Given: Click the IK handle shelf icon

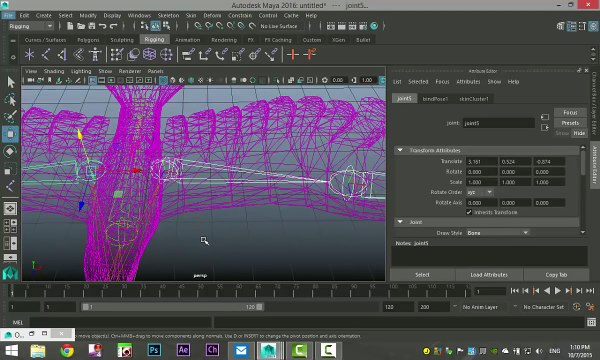Looking at the screenshot, I should click(x=62, y=55).
